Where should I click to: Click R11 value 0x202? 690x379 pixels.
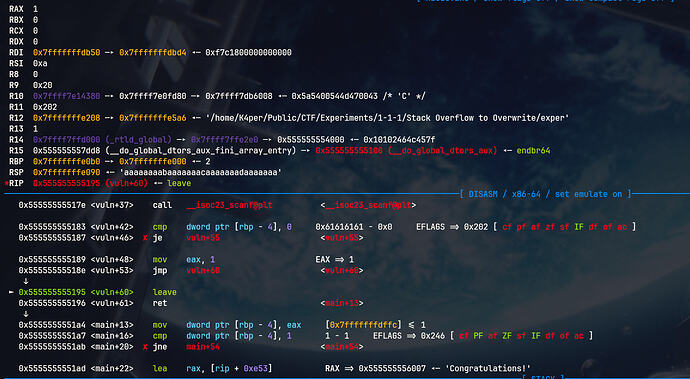pyautogui.click(x=45, y=107)
